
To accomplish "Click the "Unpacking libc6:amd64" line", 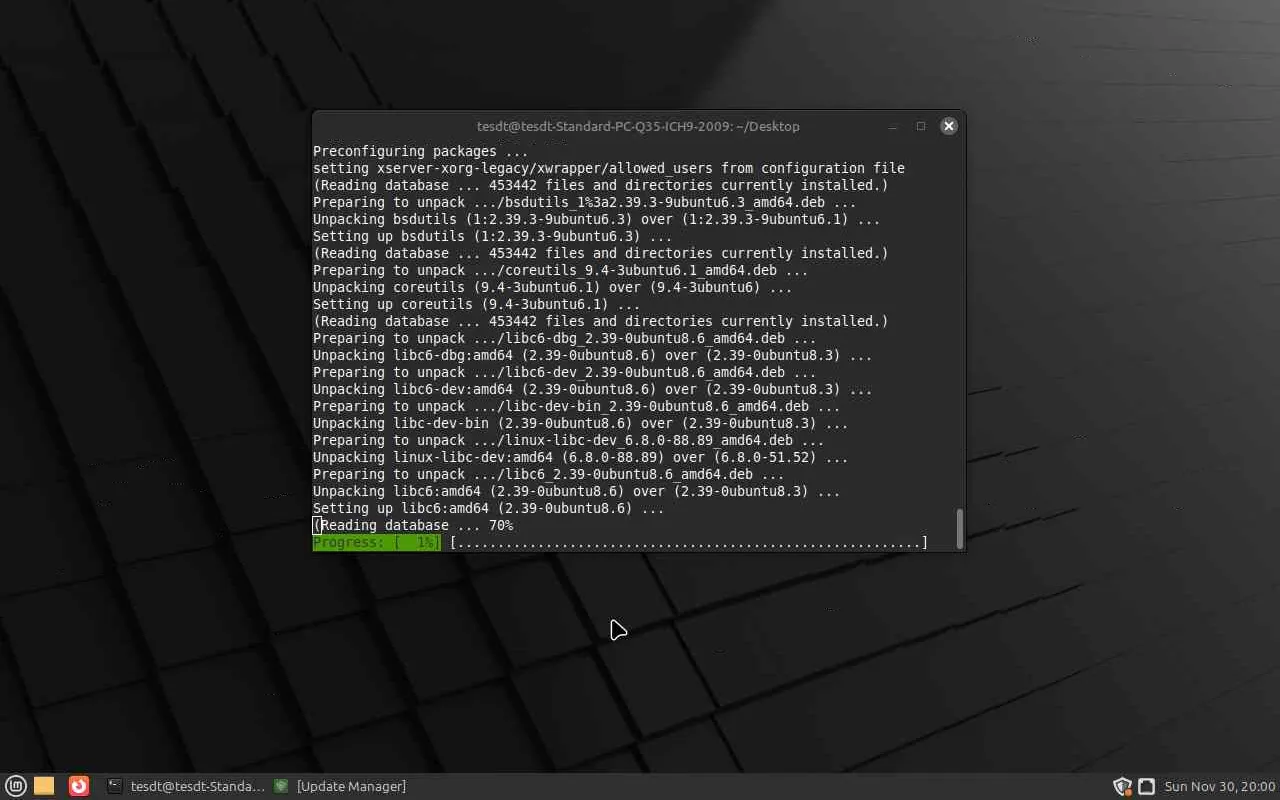I will (x=577, y=491).
